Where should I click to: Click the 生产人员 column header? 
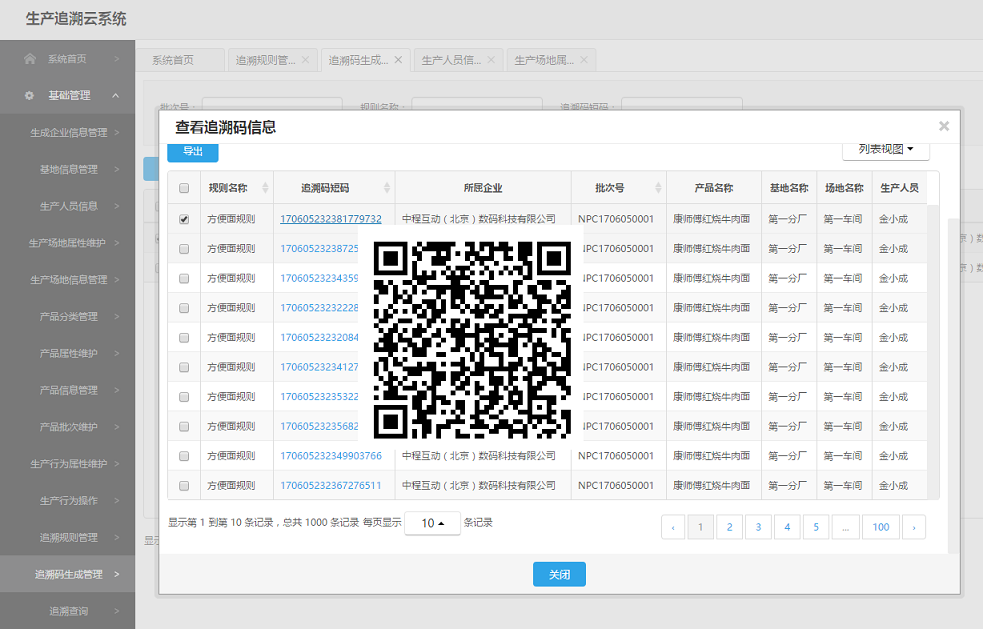tap(899, 188)
